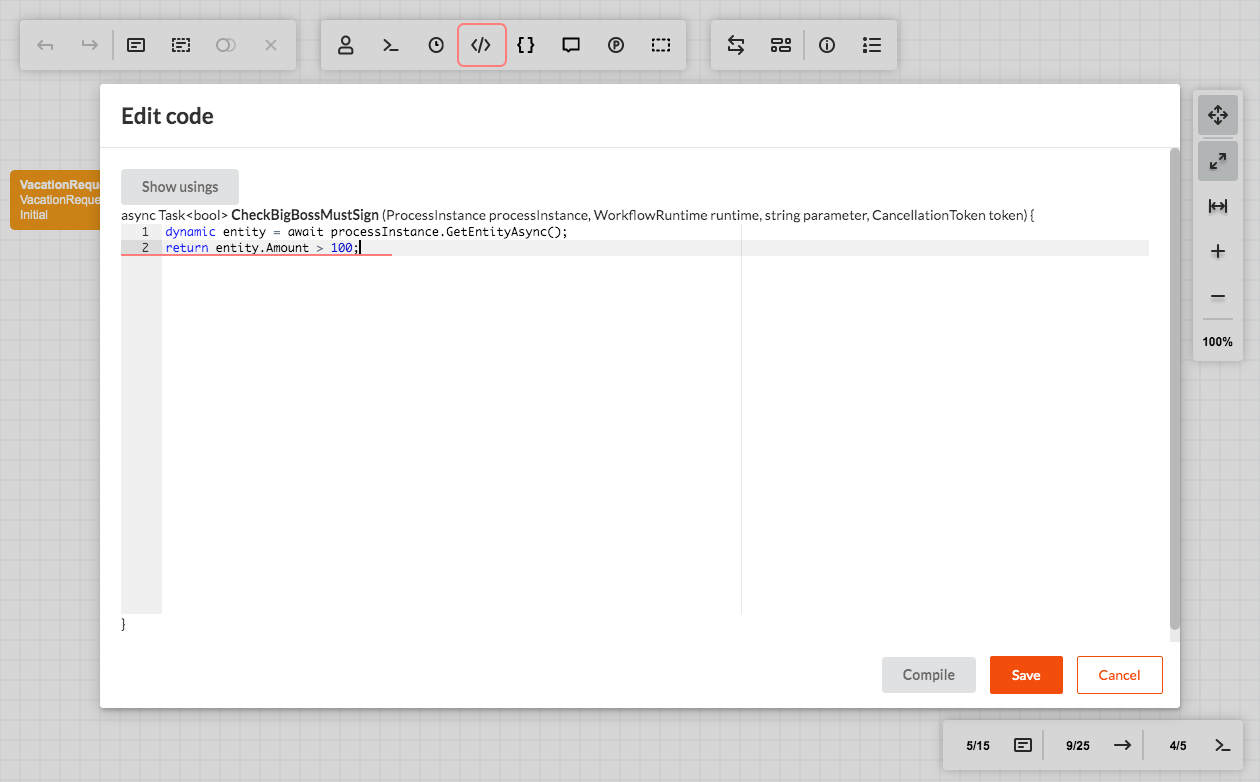Open the timers clock icon
Screen dimensions: 1260x782
[436, 45]
